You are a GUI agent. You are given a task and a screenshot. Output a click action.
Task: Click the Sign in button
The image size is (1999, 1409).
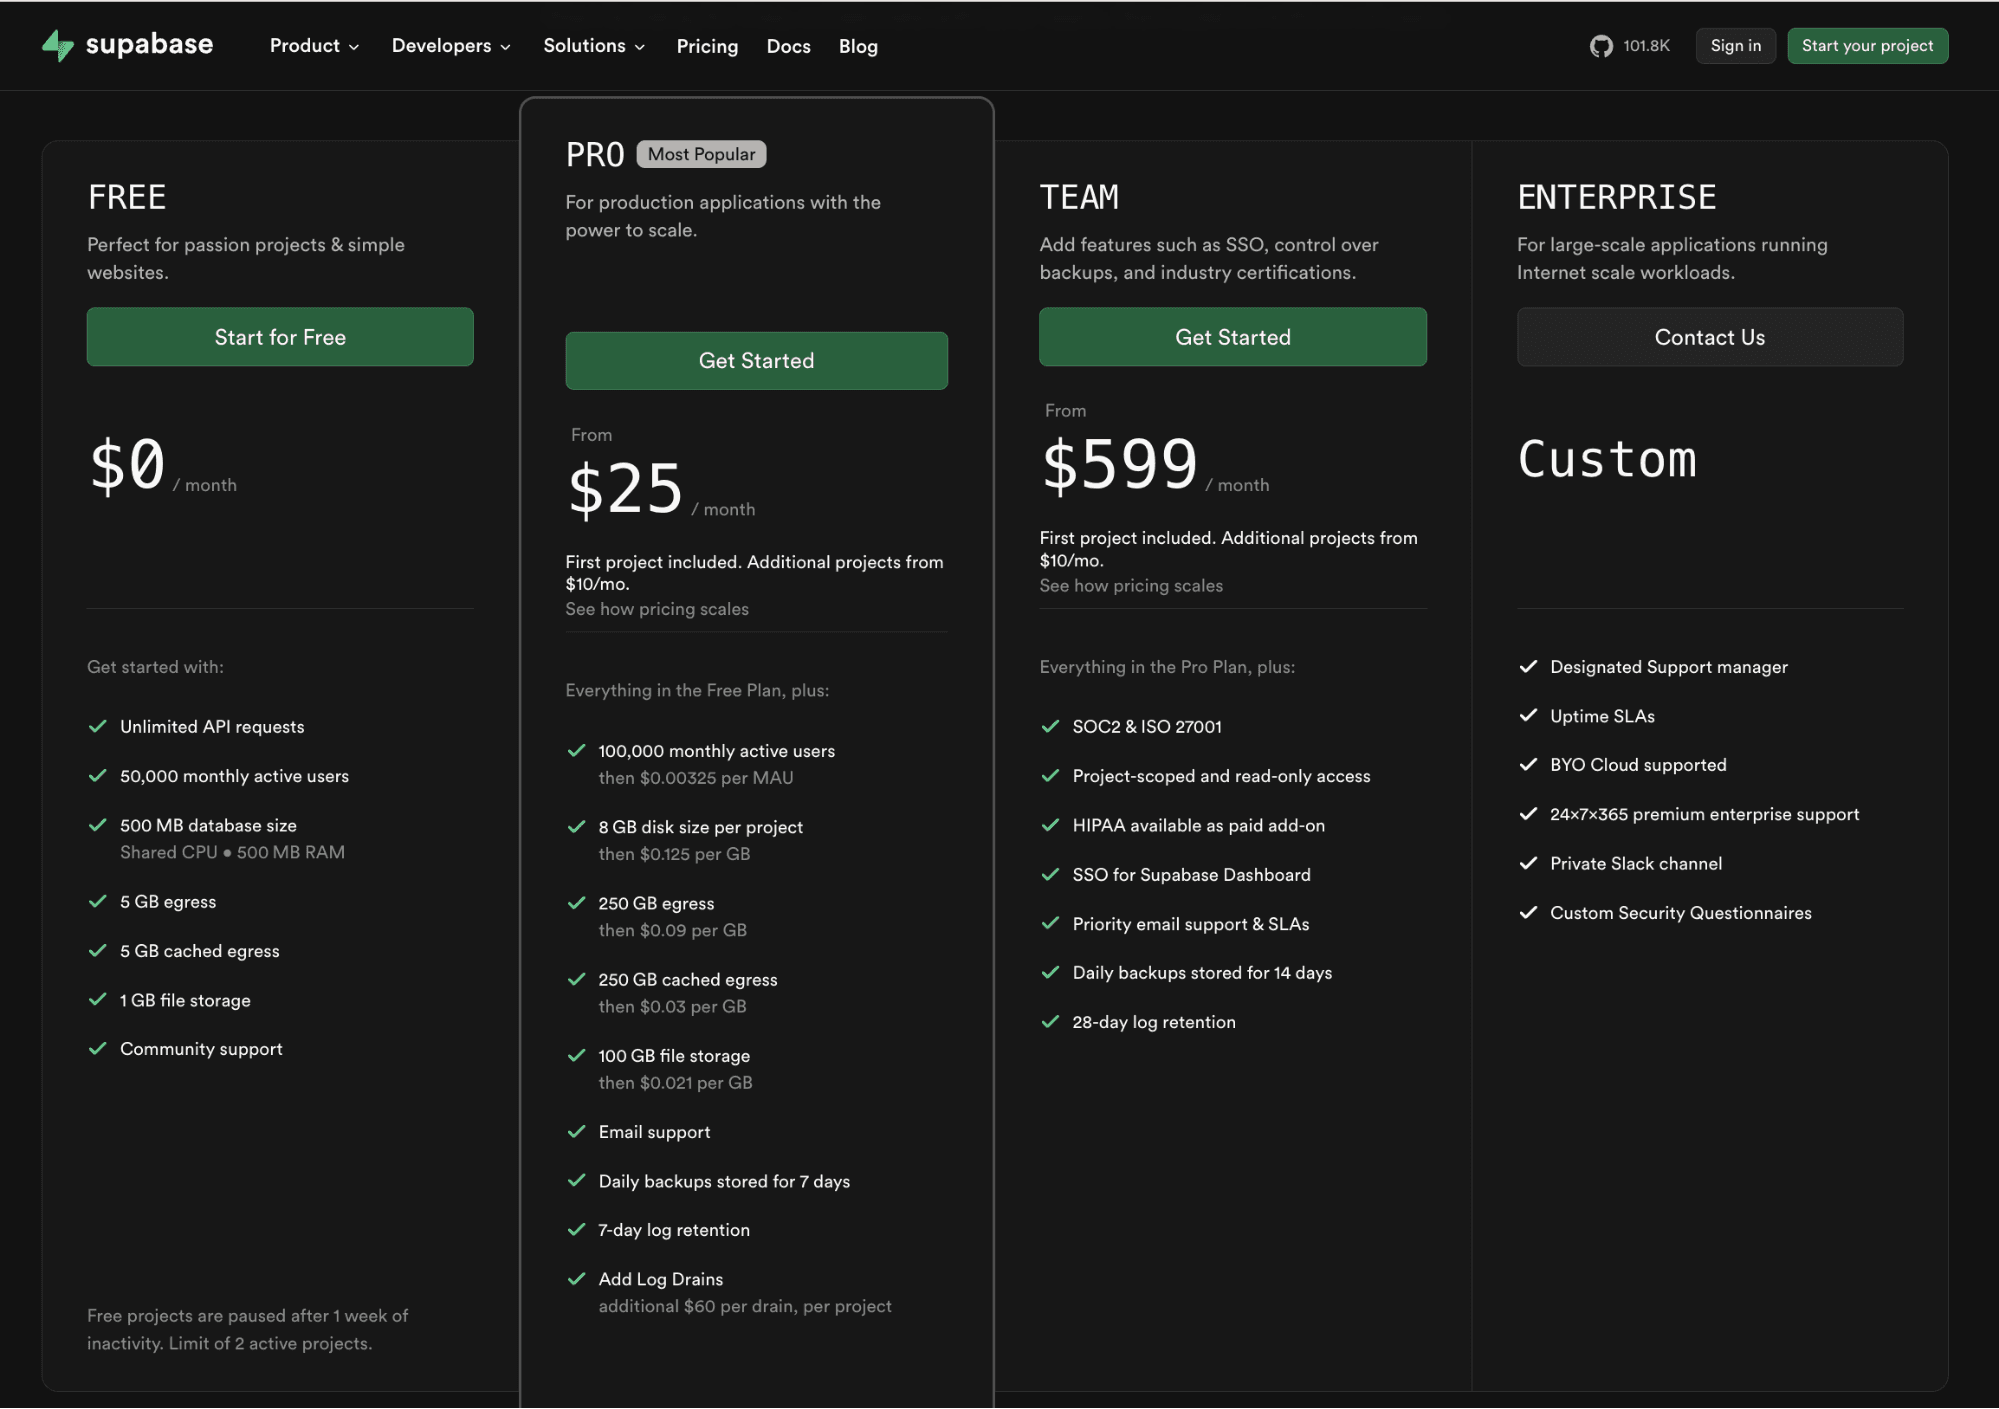[1735, 46]
